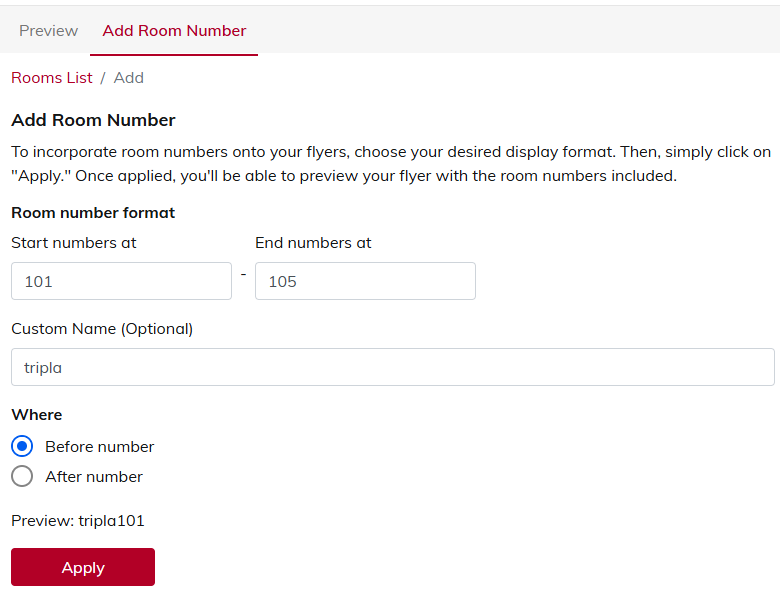
Task: Click the Room number format heading
Action: click(x=93, y=213)
